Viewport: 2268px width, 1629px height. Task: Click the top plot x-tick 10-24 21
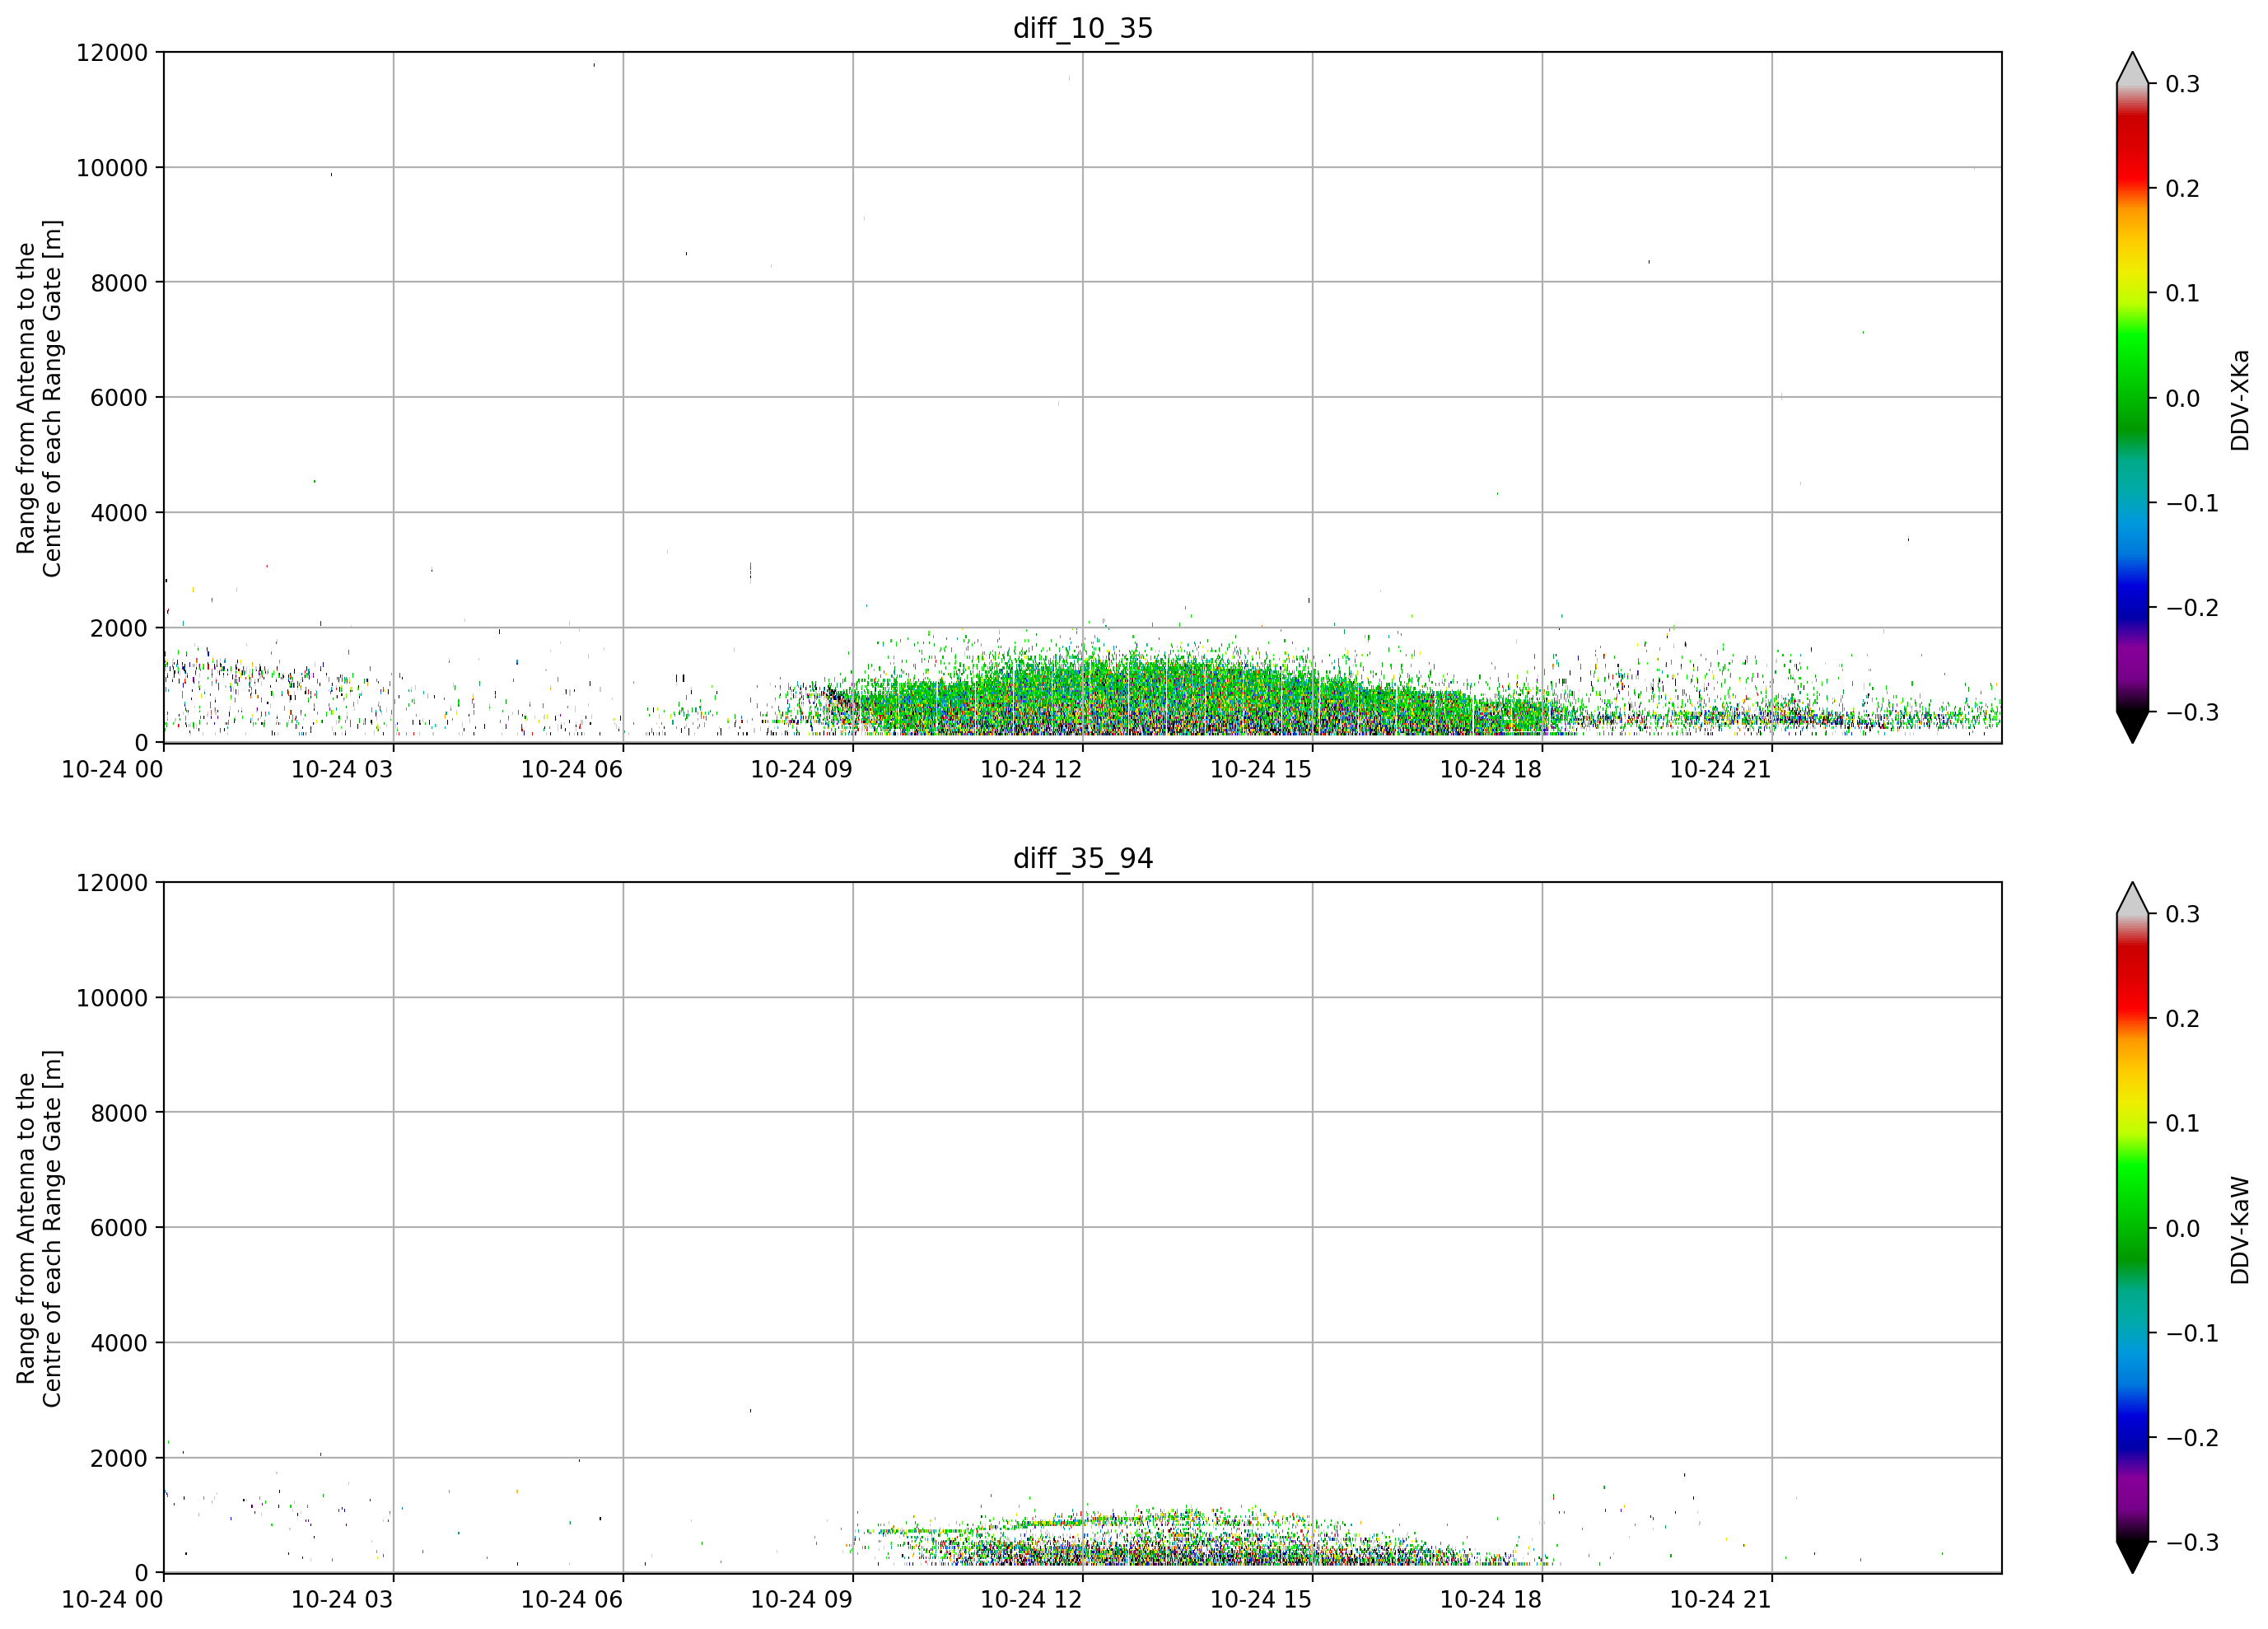tap(1720, 769)
